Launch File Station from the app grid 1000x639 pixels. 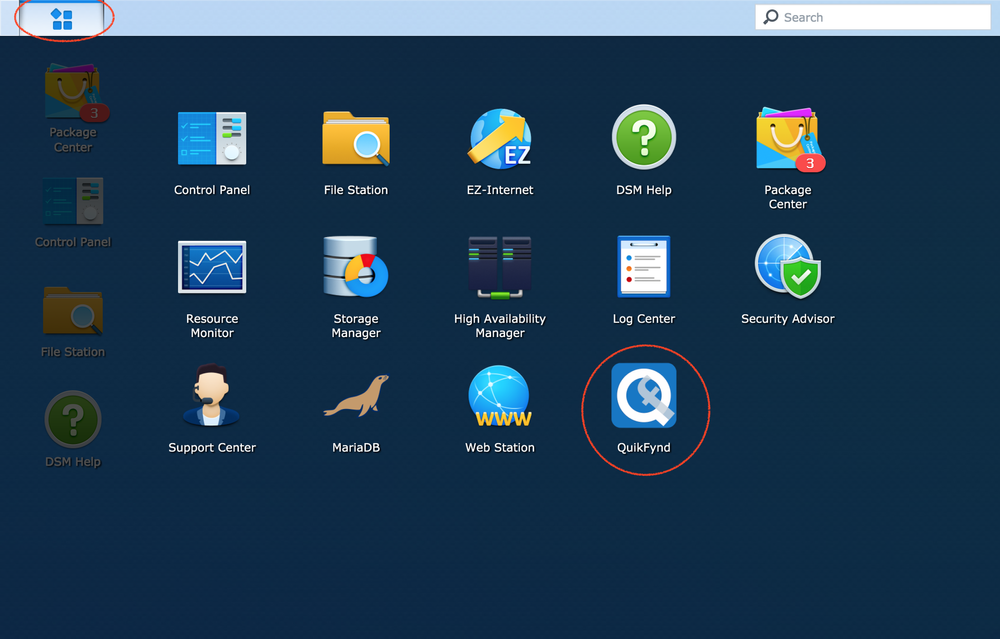click(x=356, y=152)
